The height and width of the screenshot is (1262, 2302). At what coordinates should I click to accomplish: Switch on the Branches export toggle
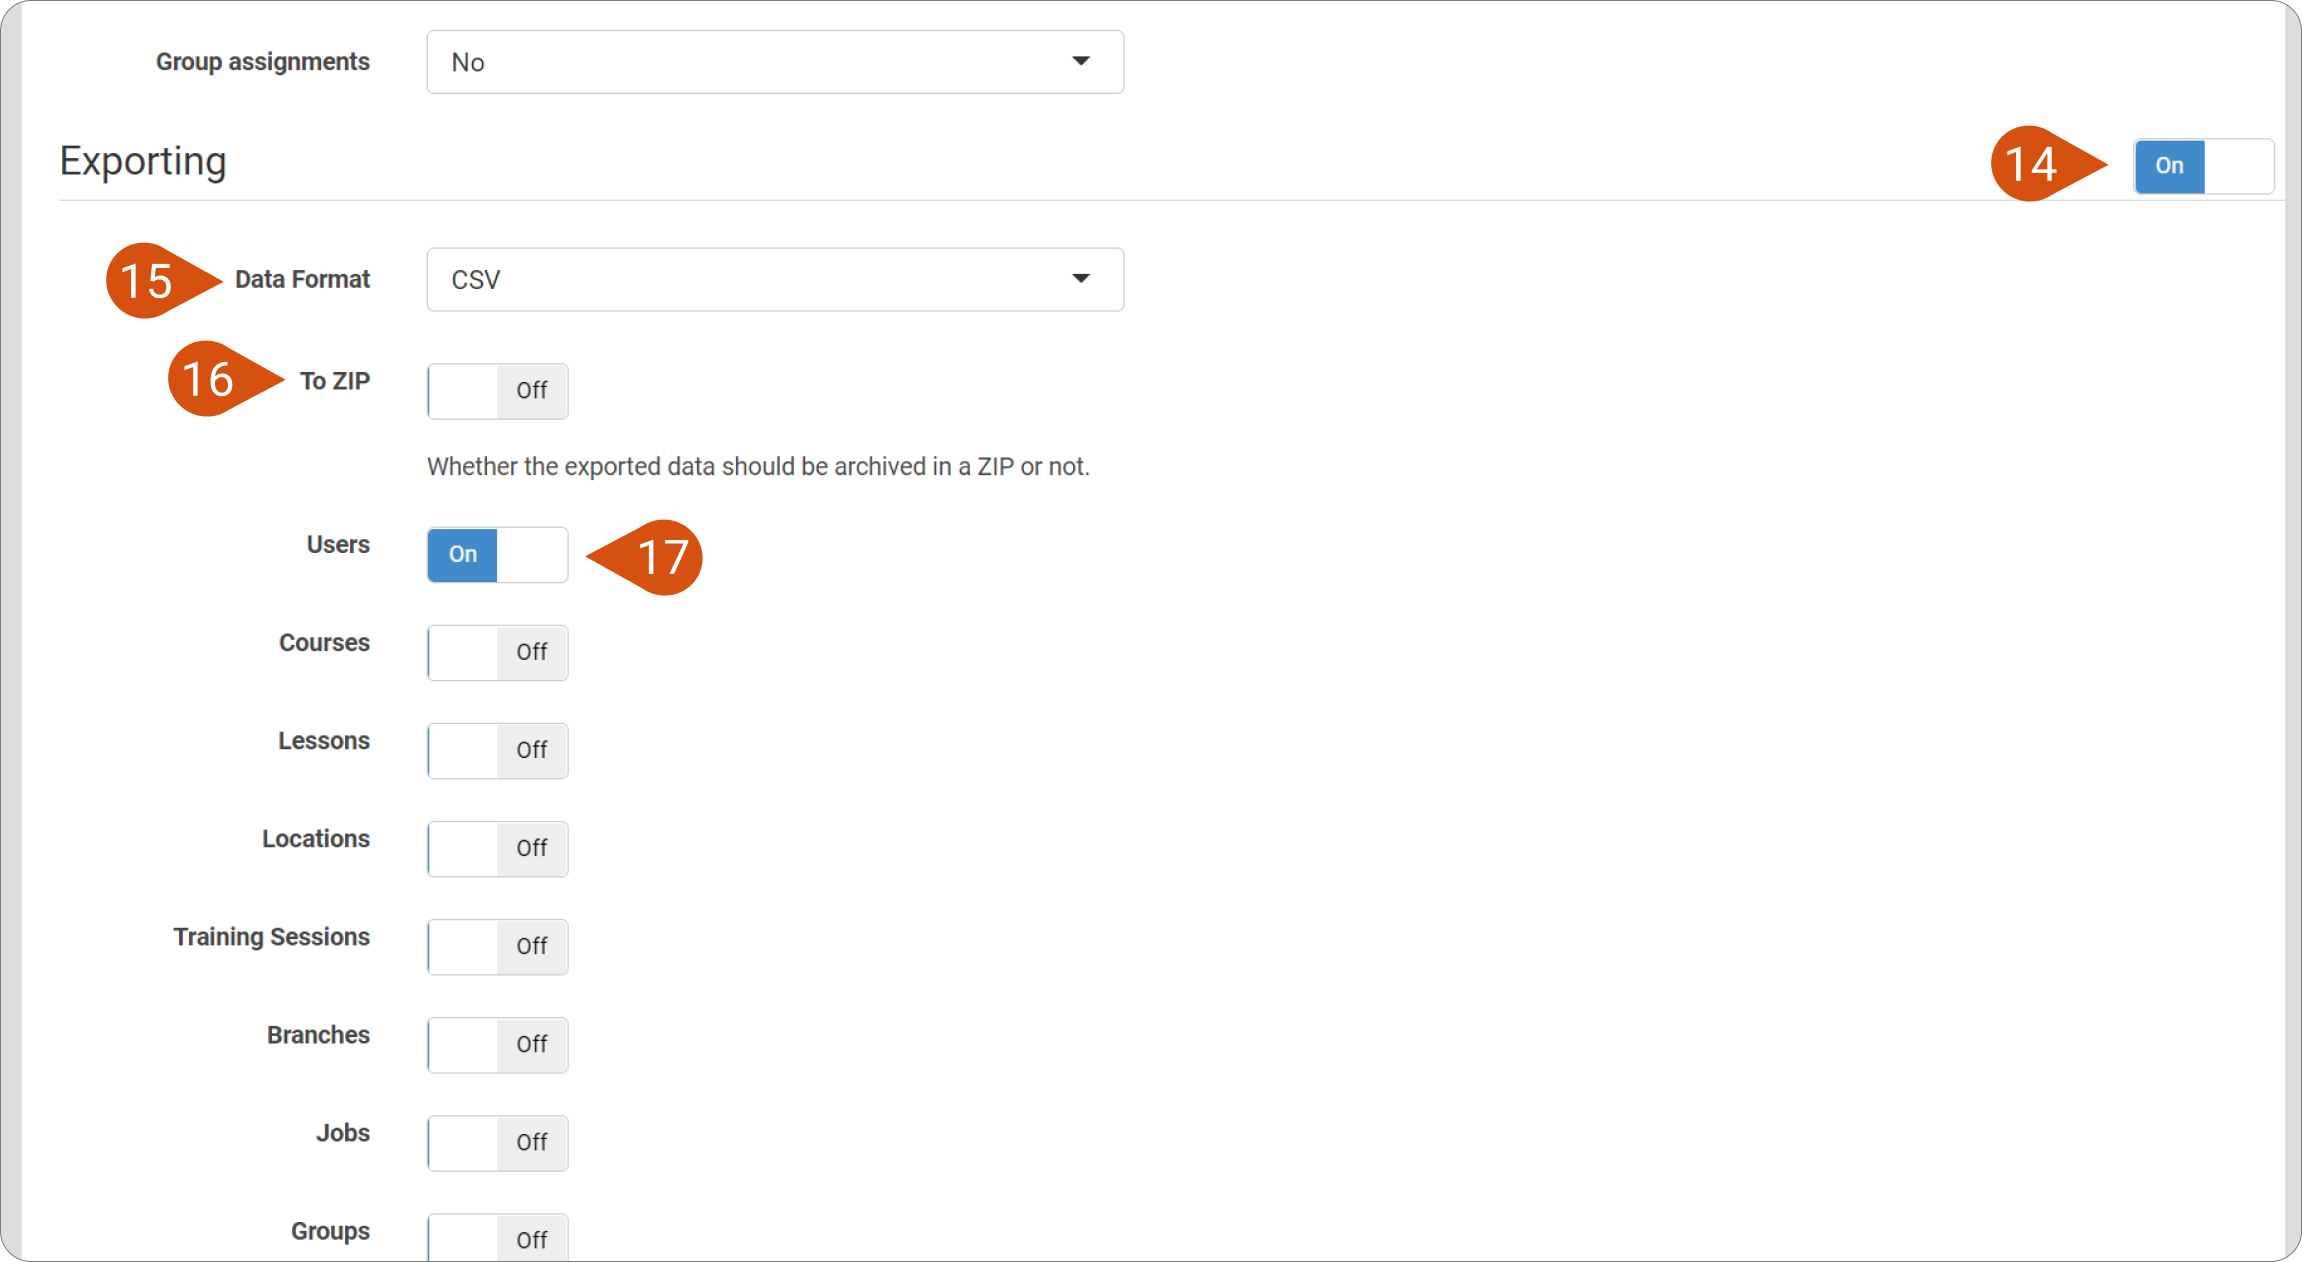coord(498,1045)
